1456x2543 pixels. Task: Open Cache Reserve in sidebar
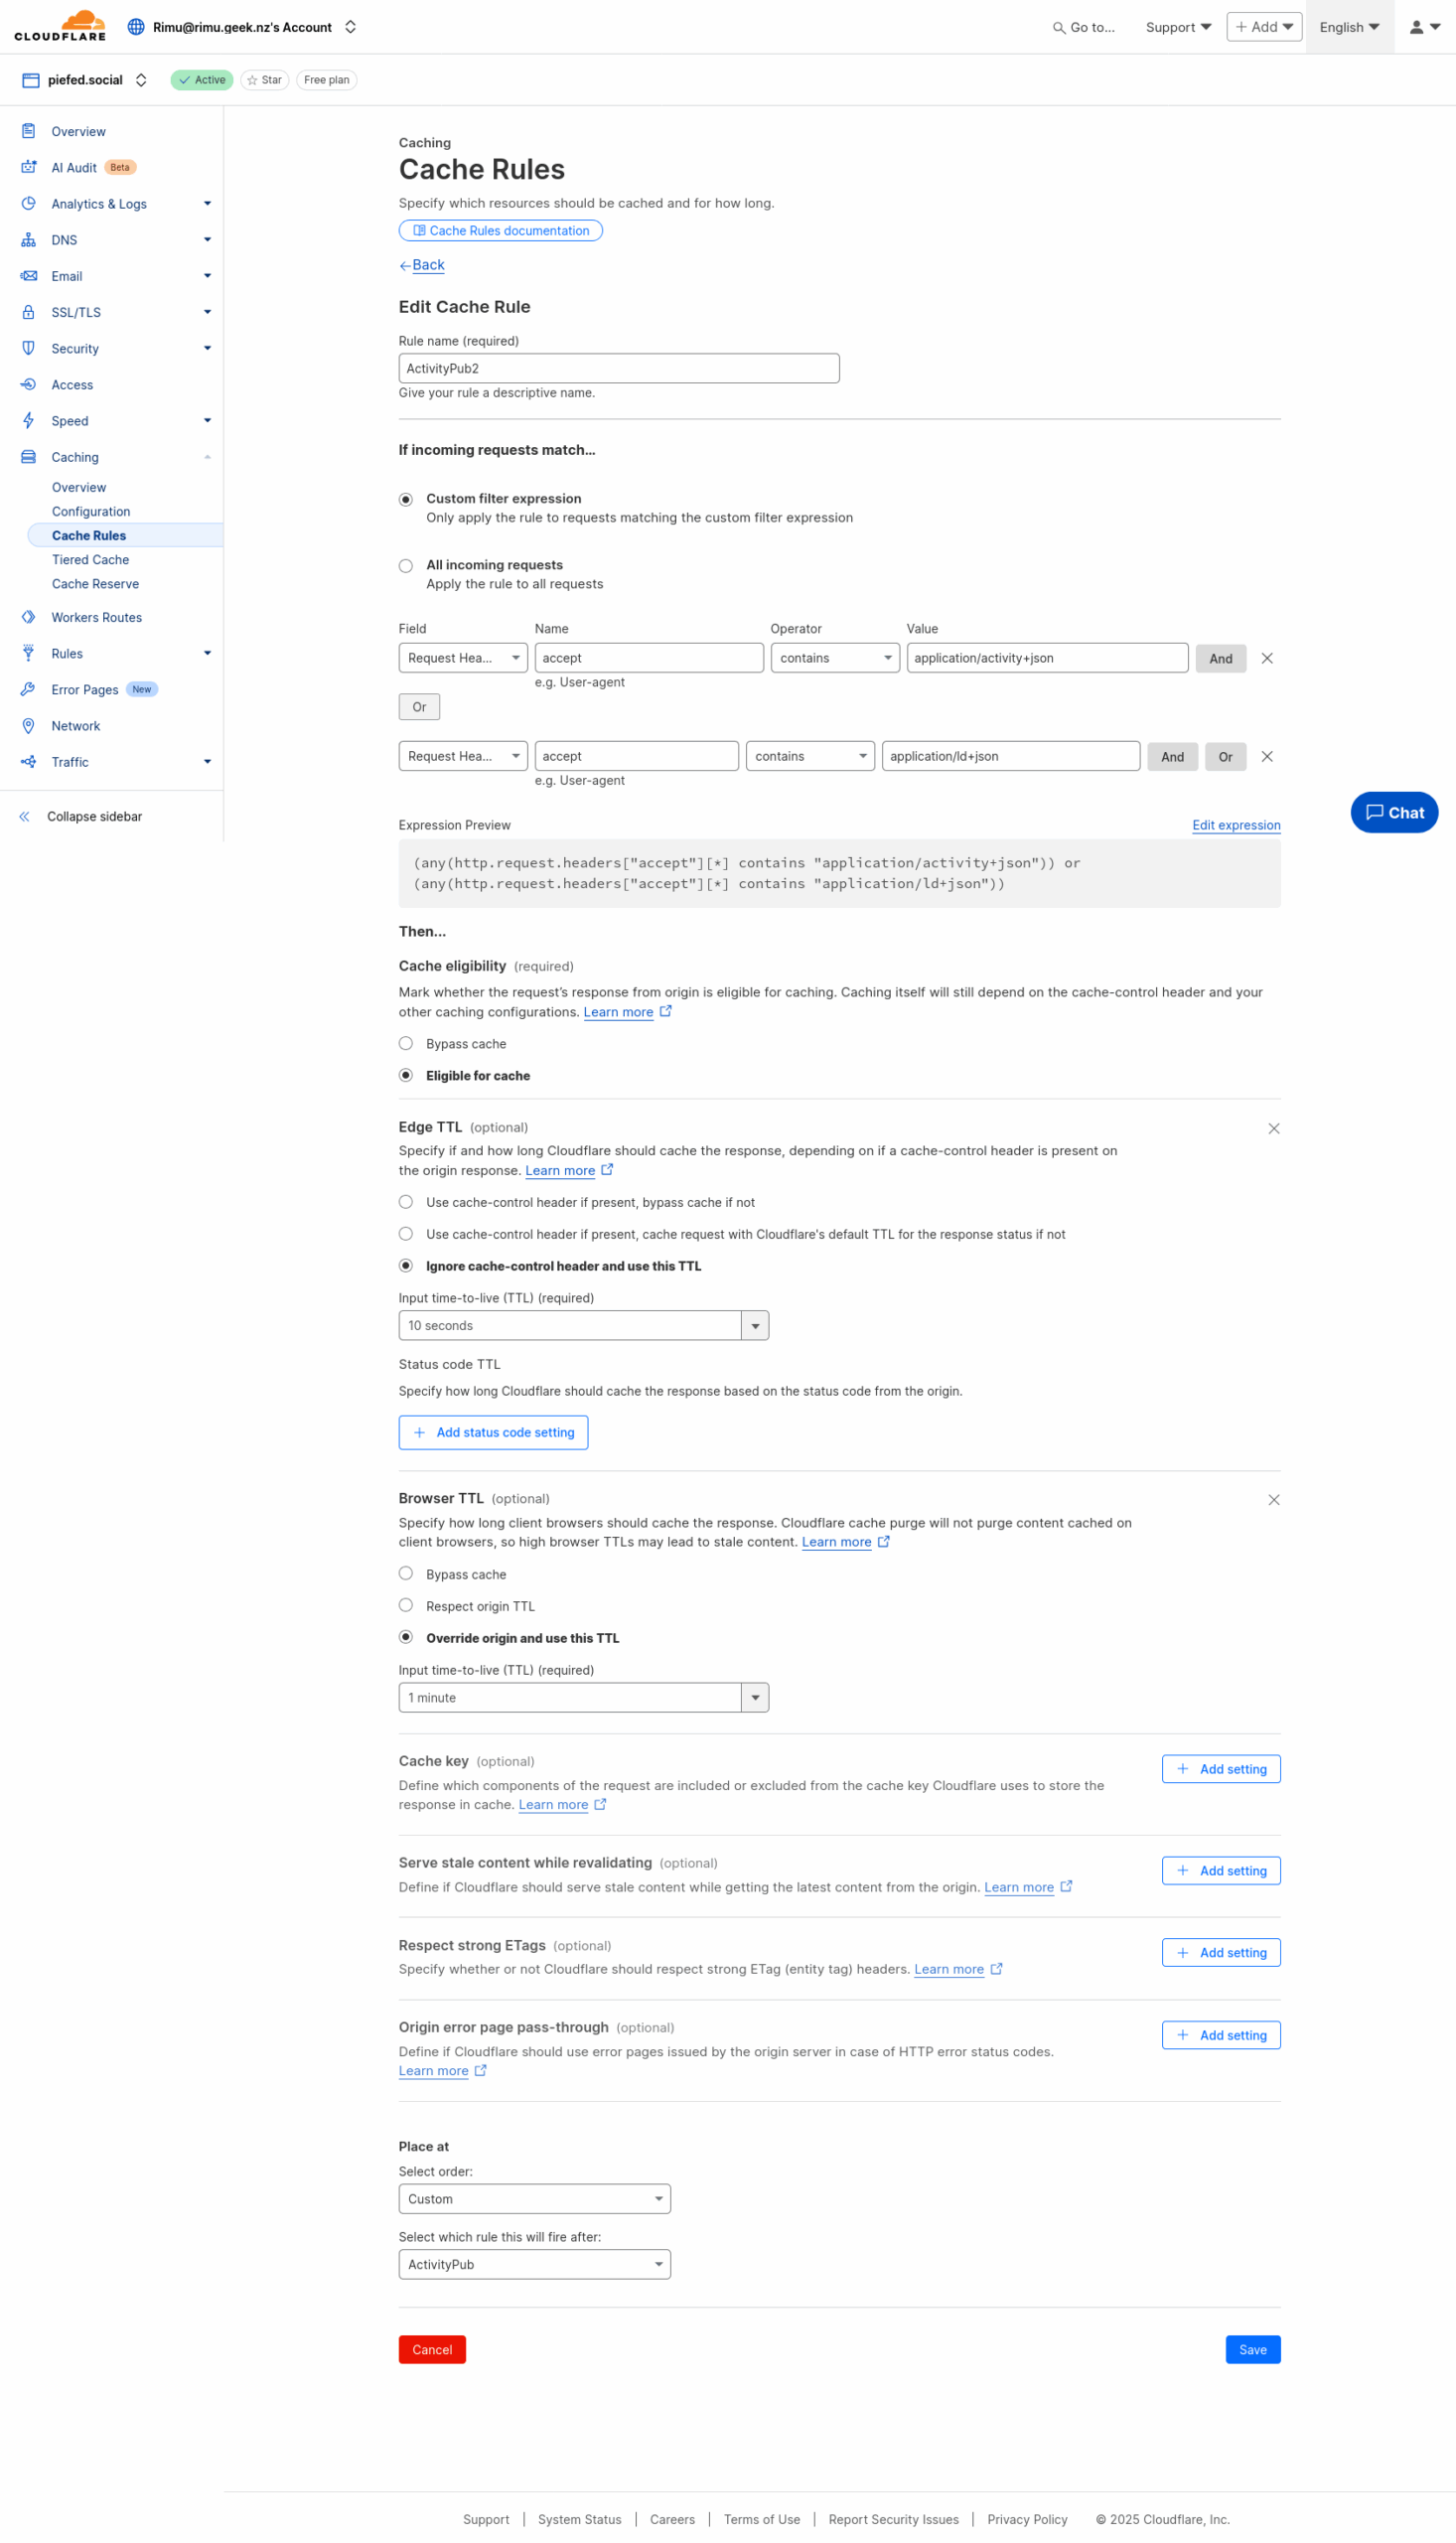[x=95, y=584]
